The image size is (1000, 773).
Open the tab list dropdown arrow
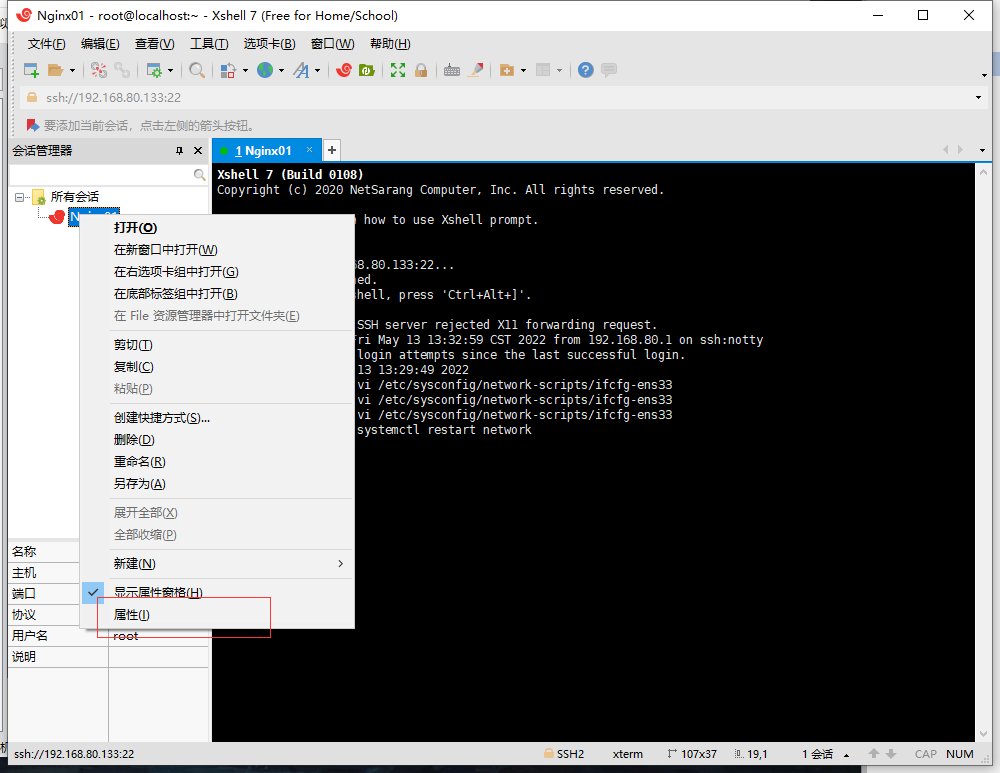pyautogui.click(x=982, y=151)
